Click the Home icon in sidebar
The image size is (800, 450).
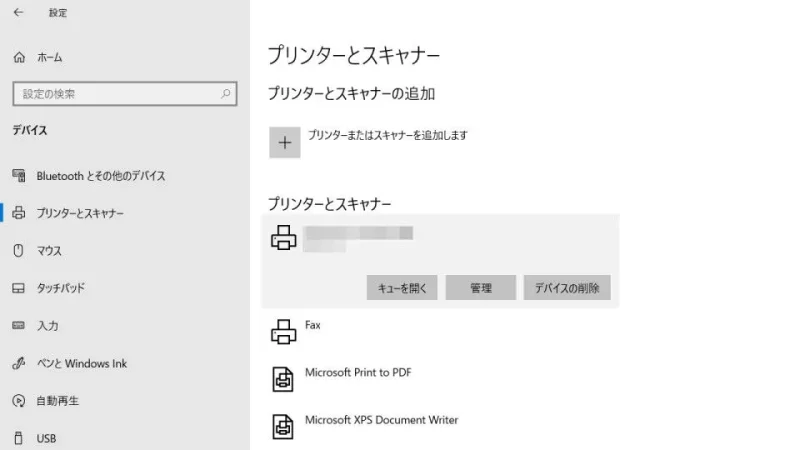pyautogui.click(x=19, y=58)
